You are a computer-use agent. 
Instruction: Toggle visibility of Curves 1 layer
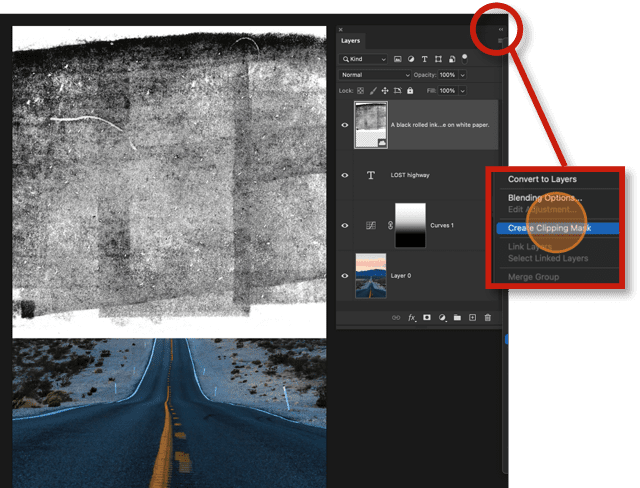click(x=345, y=226)
